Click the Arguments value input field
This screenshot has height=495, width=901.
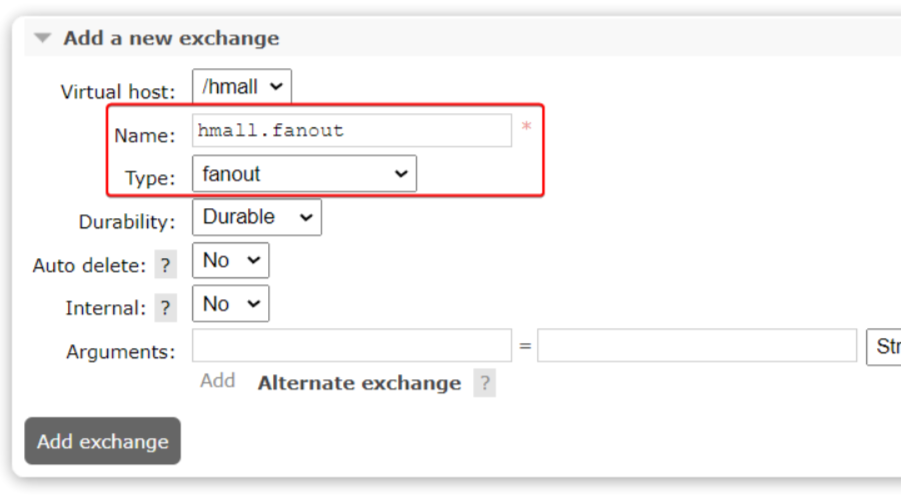696,346
